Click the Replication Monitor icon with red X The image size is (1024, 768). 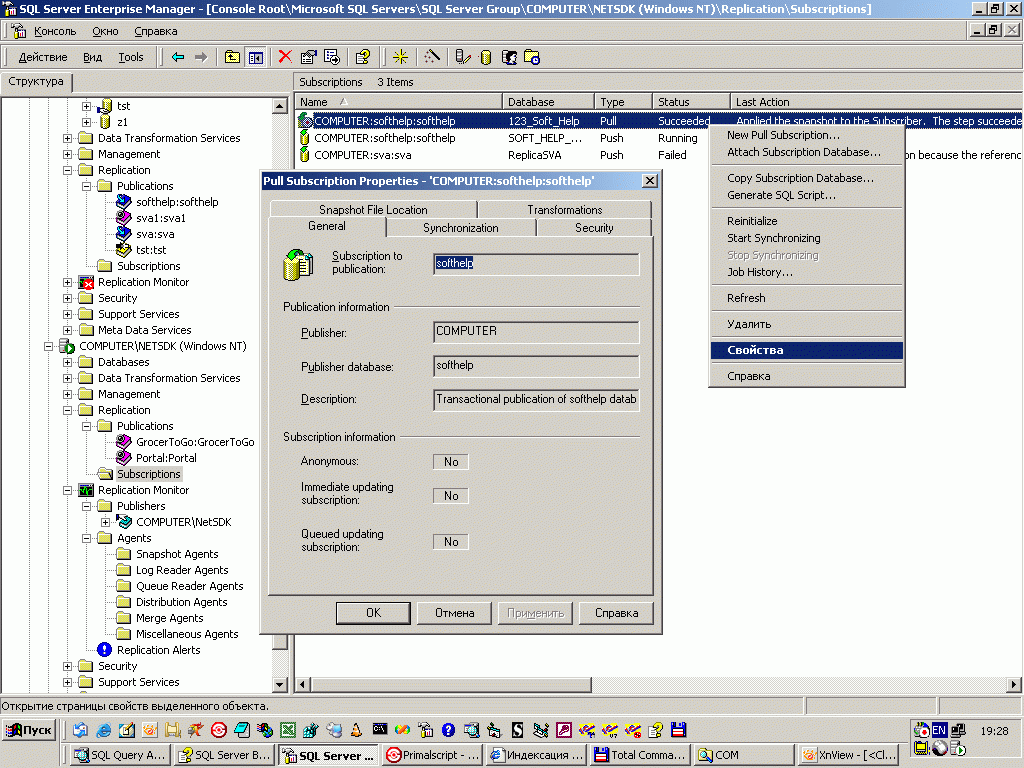click(86, 282)
